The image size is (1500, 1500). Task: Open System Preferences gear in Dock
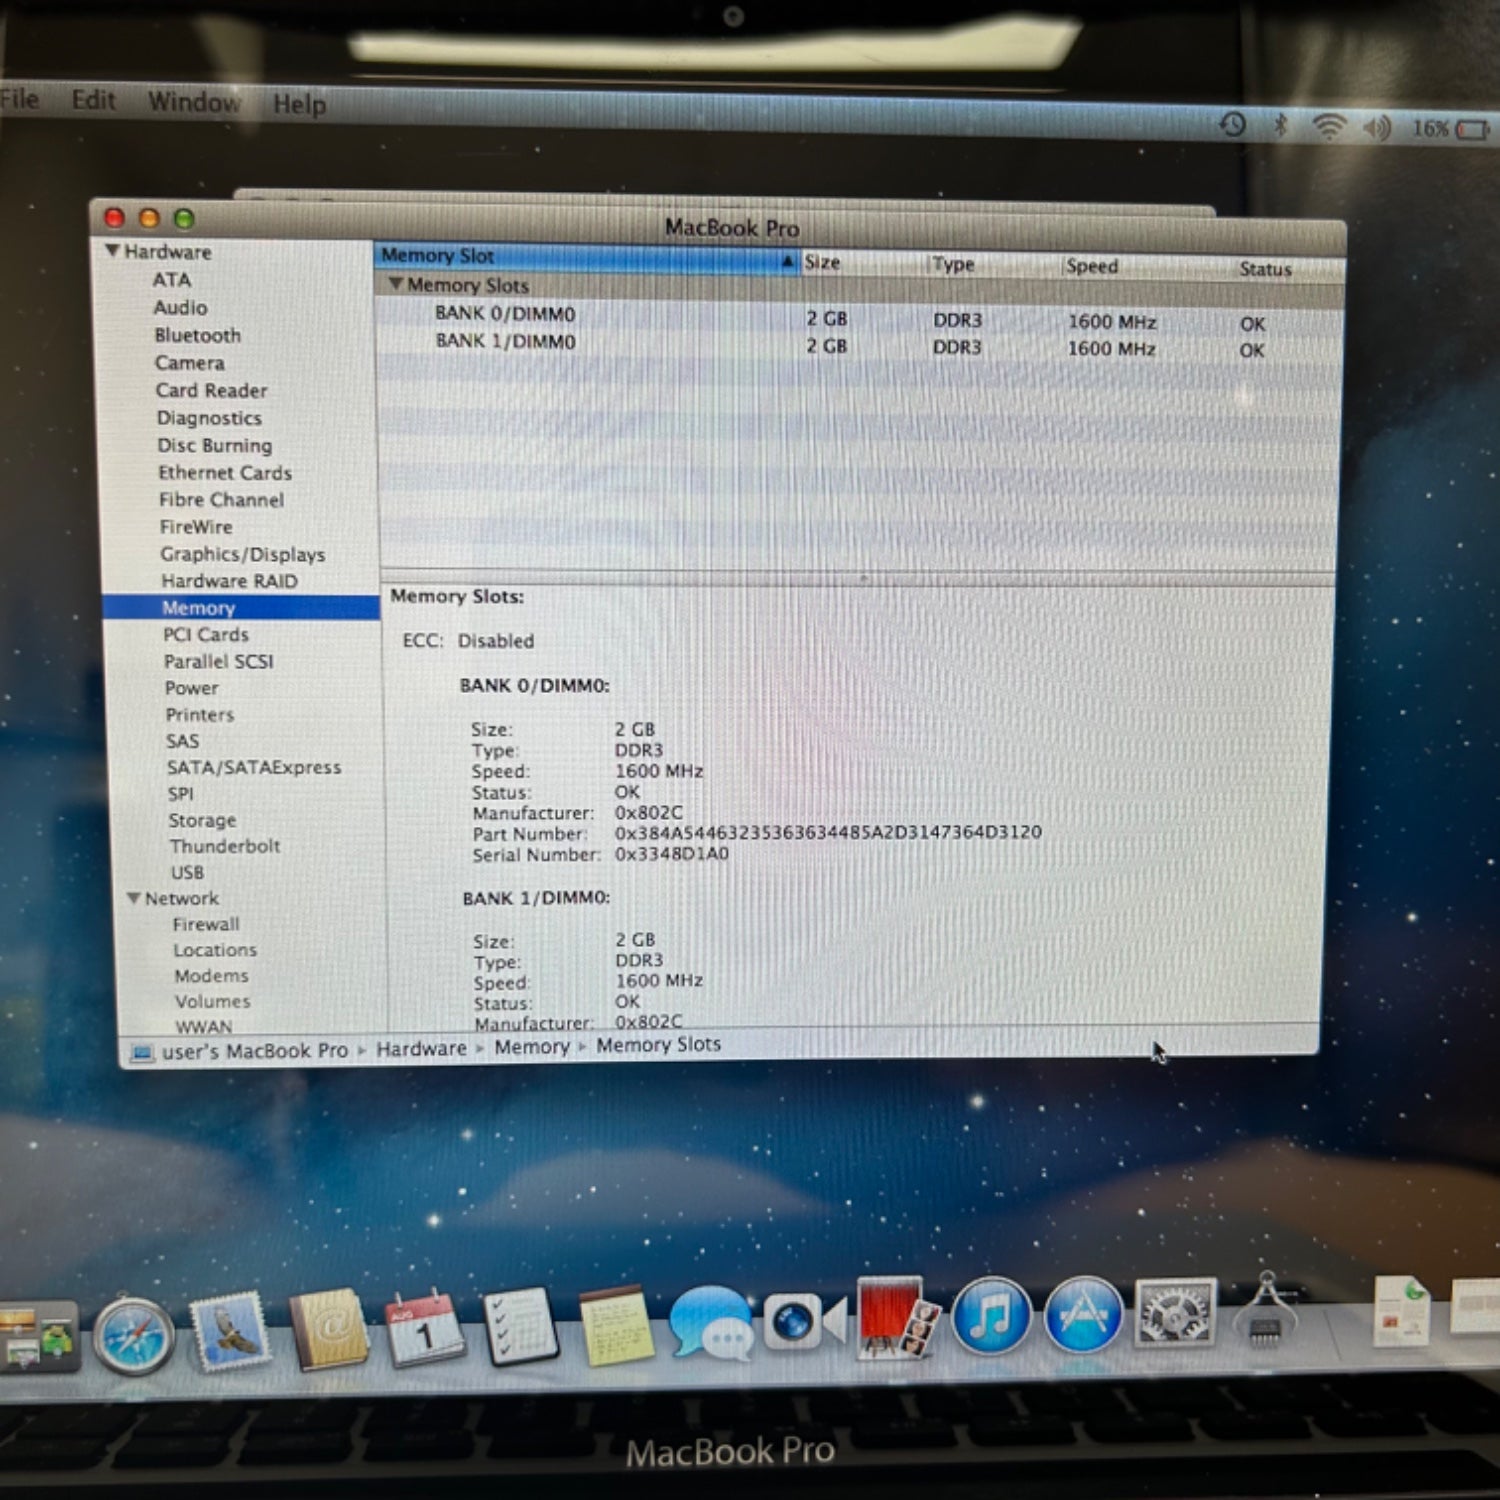(1175, 1313)
